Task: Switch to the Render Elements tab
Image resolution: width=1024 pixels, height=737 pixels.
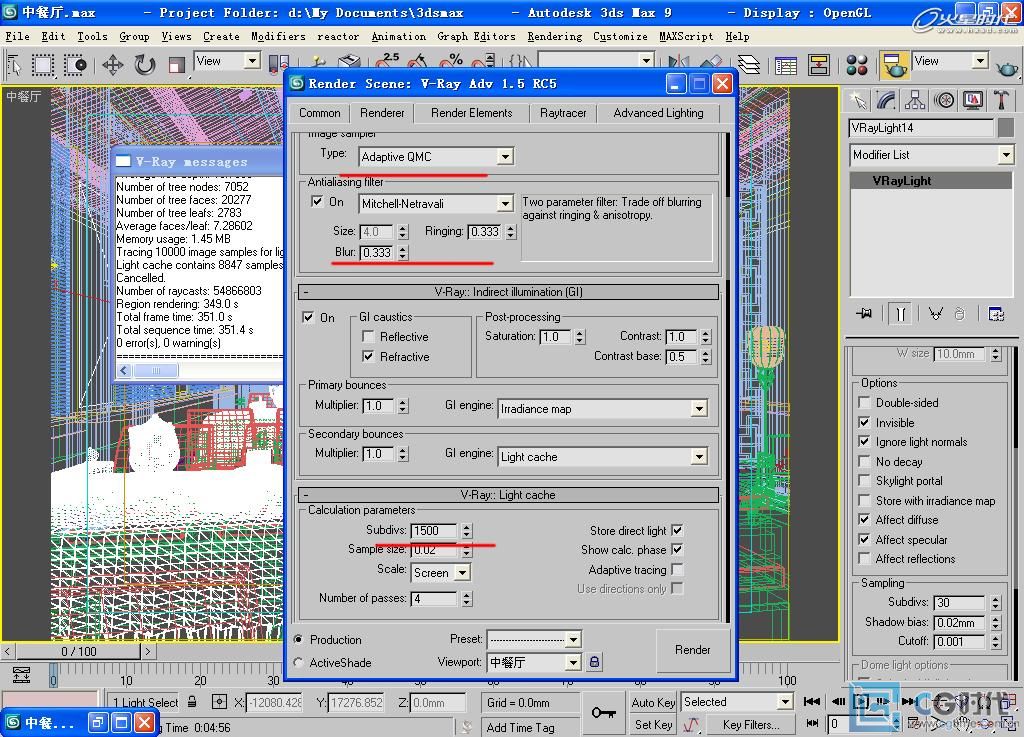Action: tap(471, 113)
